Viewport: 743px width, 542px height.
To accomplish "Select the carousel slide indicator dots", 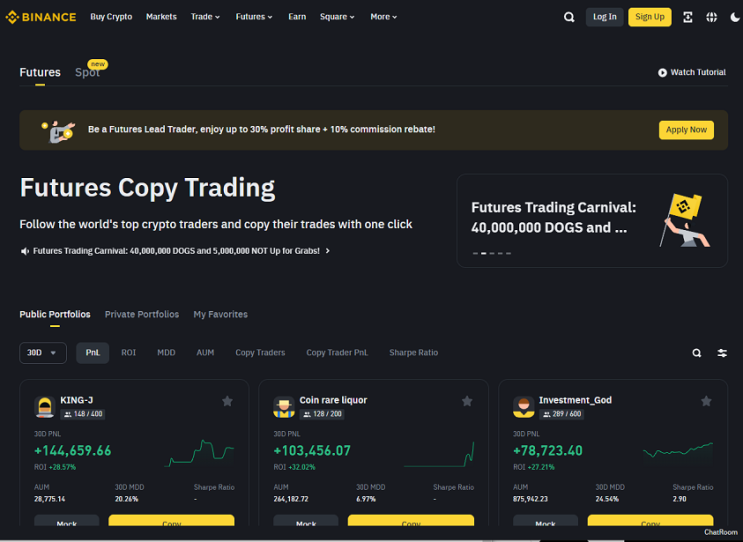I will point(492,253).
